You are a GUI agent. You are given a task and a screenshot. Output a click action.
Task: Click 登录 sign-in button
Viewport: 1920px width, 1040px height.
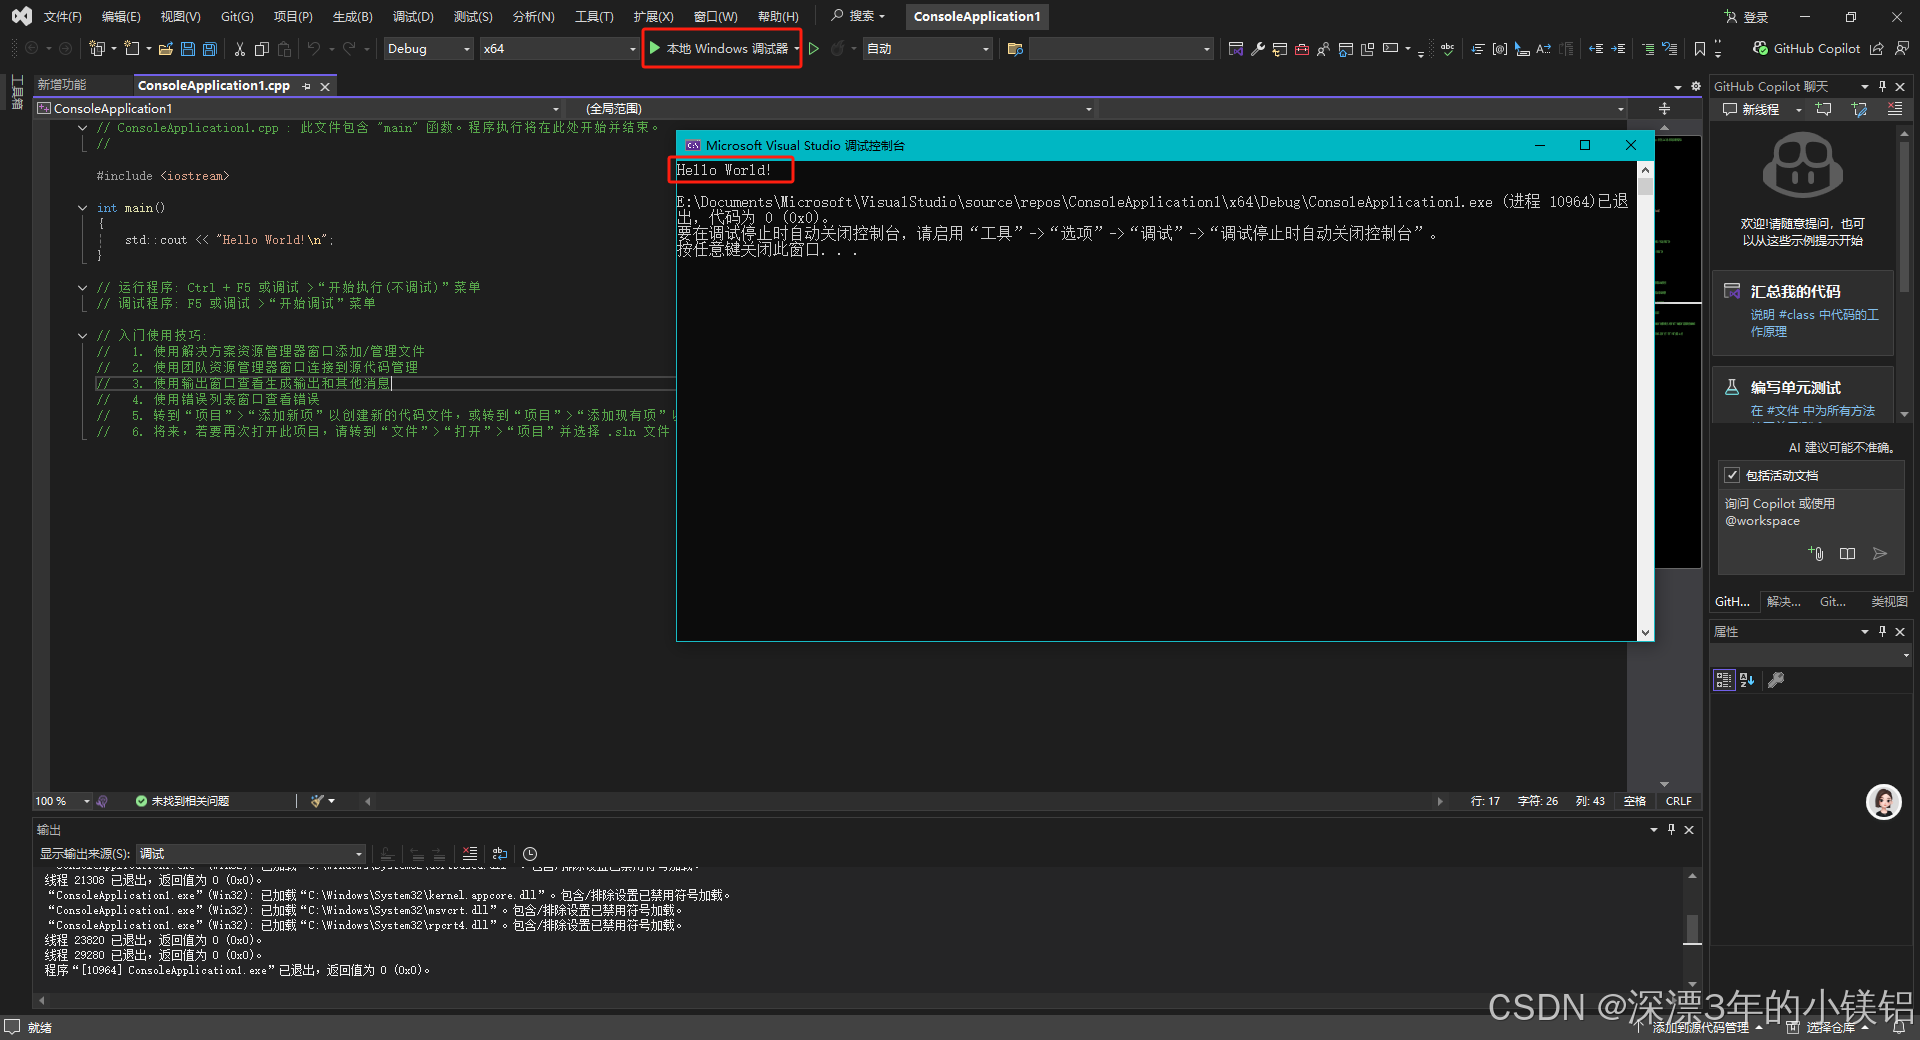(x=1747, y=17)
